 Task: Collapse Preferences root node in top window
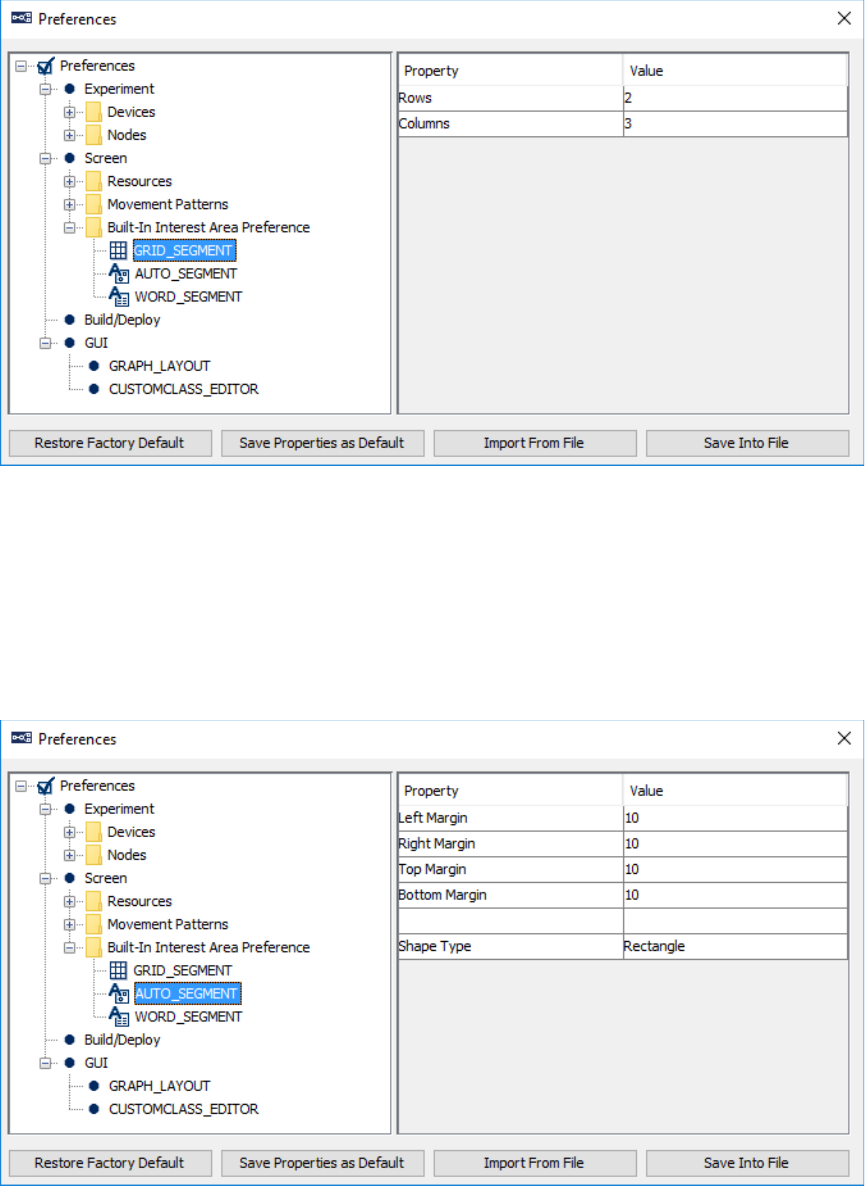[21, 67]
